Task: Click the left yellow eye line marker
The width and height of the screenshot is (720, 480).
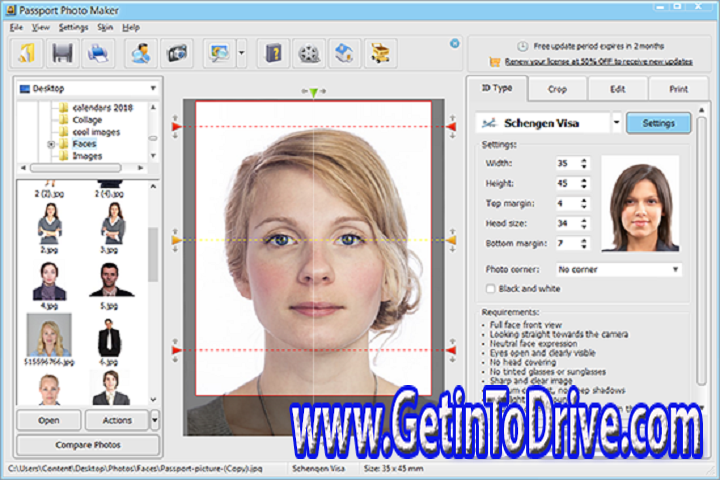Action: [x=177, y=240]
